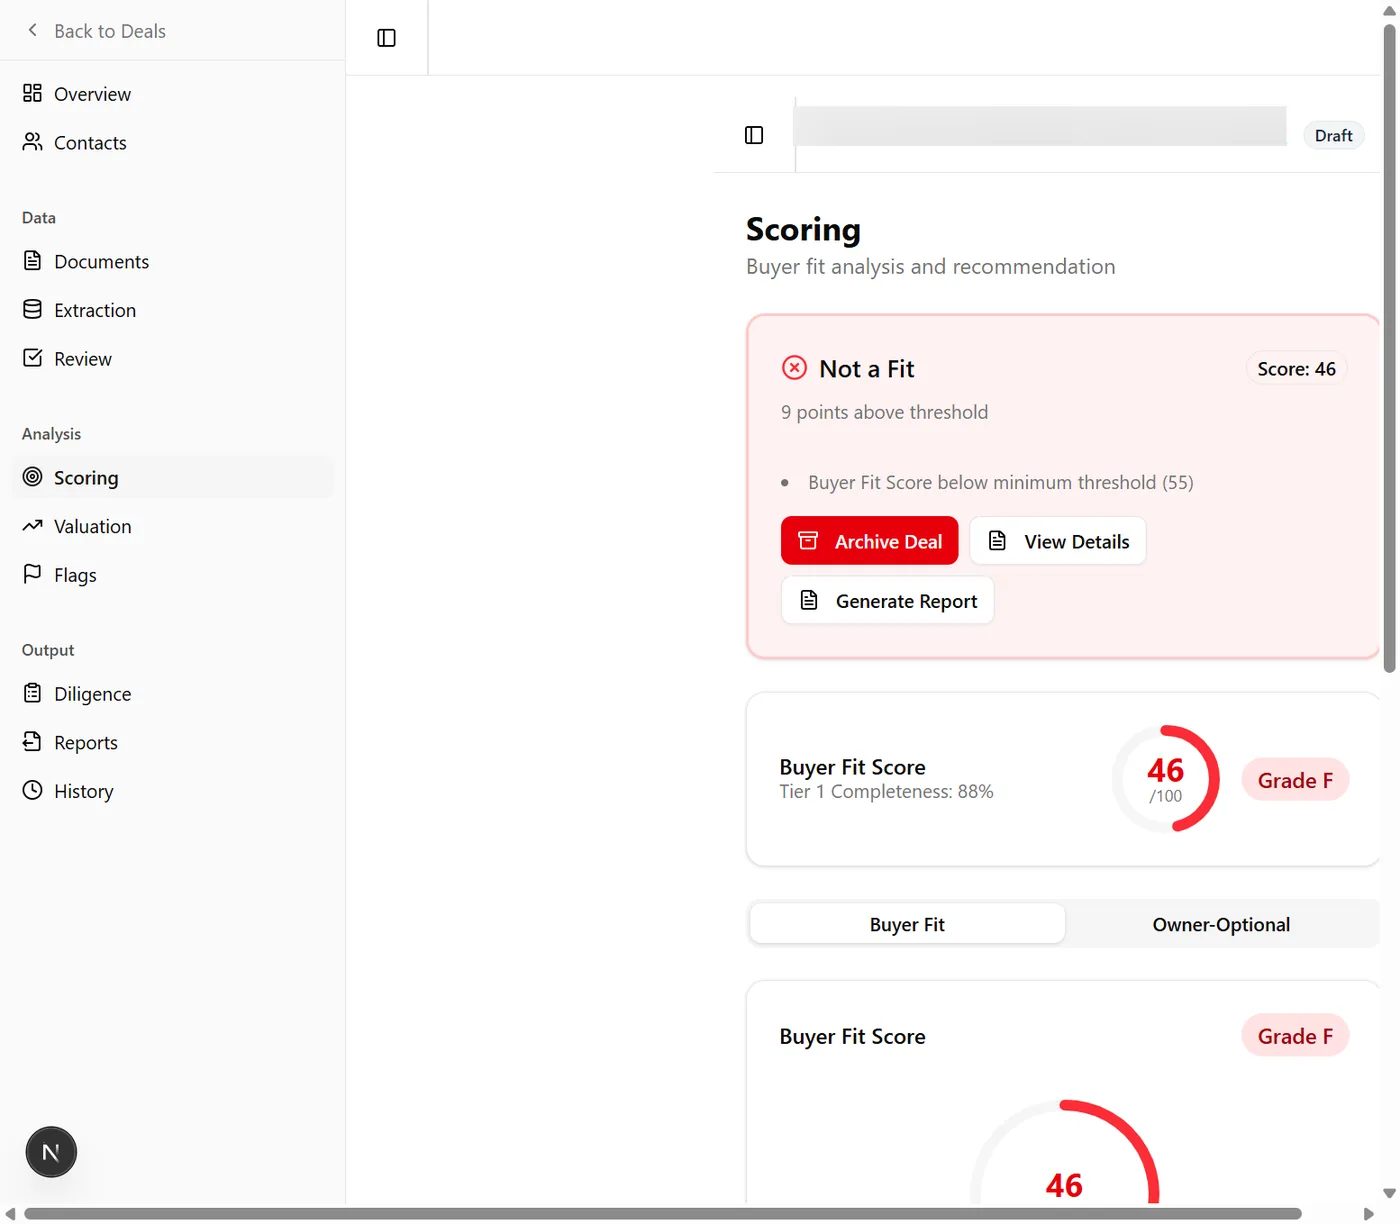
Task: Toggle the sidebar in the top bar
Action: click(x=386, y=38)
